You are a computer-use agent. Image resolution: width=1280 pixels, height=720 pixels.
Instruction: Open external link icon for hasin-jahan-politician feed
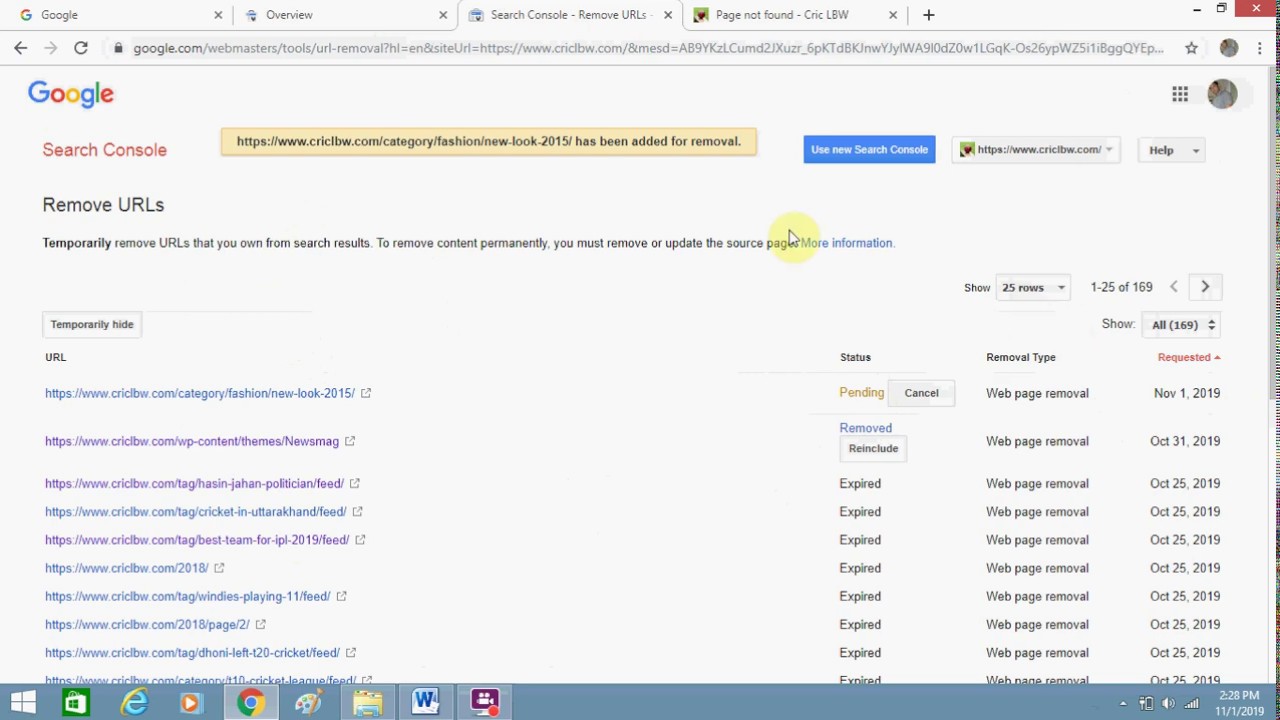pos(354,483)
